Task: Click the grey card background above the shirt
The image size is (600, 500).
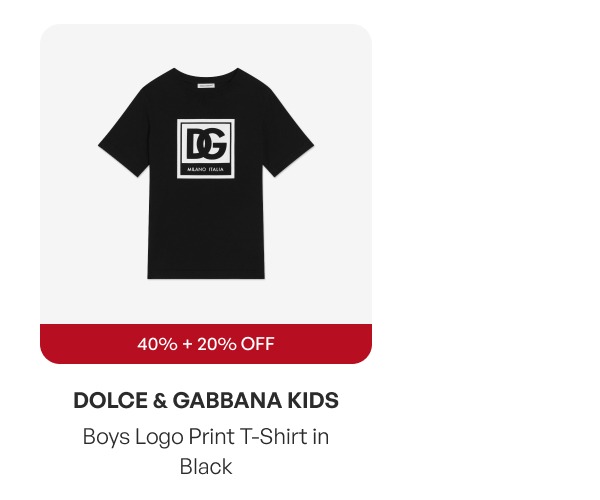Action: [x=206, y=44]
